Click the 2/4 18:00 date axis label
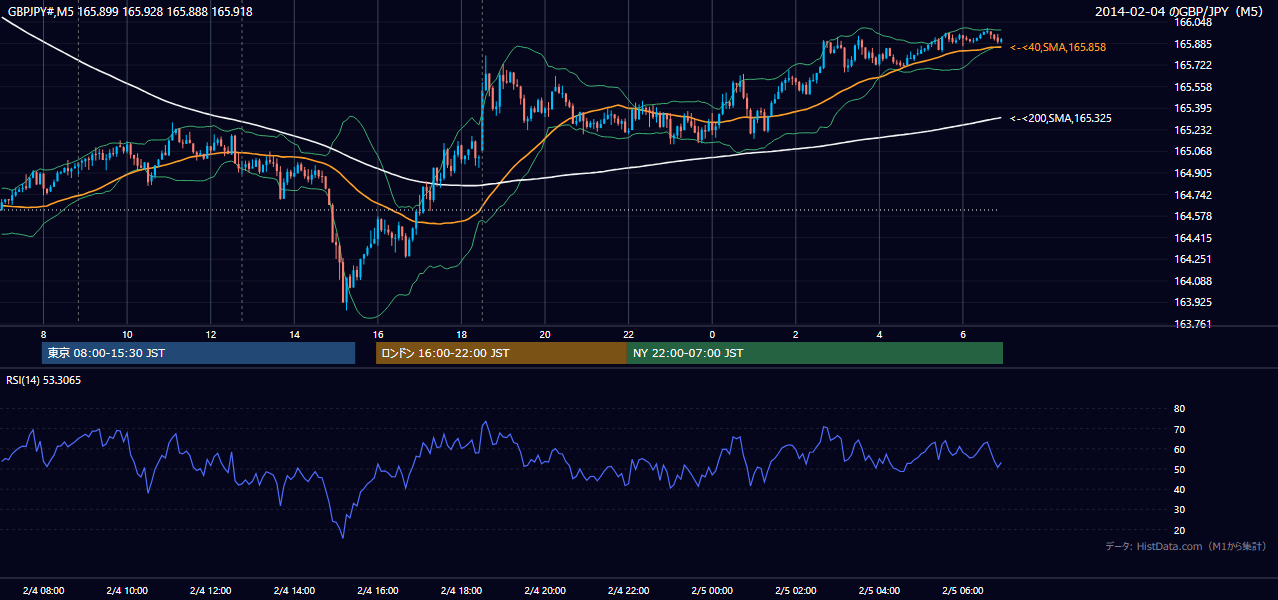The image size is (1278, 600). pyautogui.click(x=461, y=590)
